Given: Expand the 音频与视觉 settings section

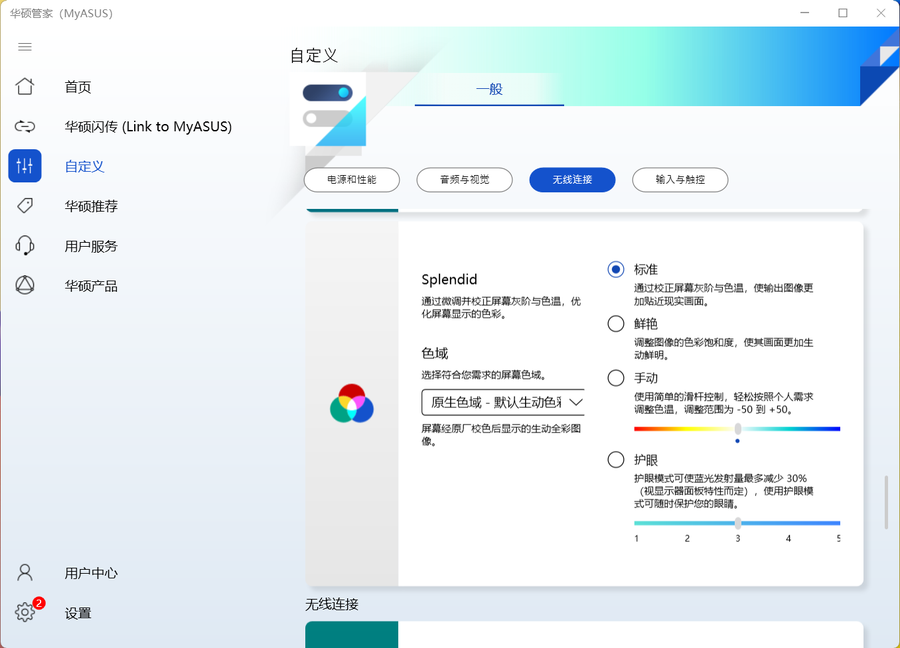Looking at the screenshot, I should pos(464,180).
